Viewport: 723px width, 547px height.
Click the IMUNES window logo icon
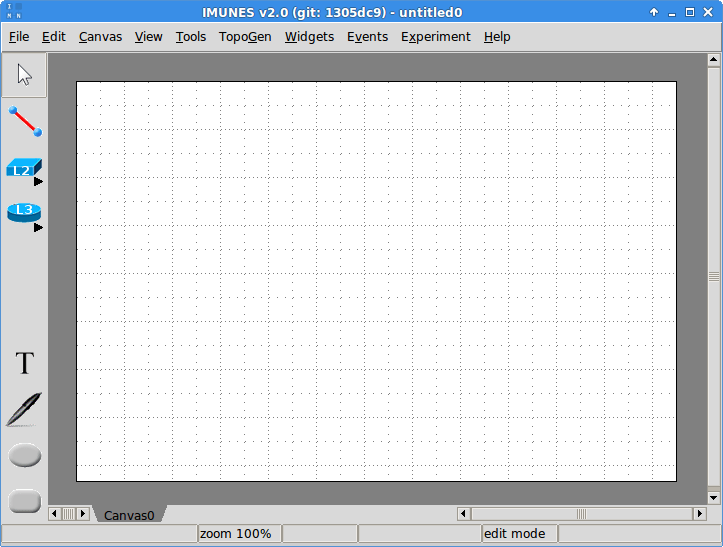[14, 12]
